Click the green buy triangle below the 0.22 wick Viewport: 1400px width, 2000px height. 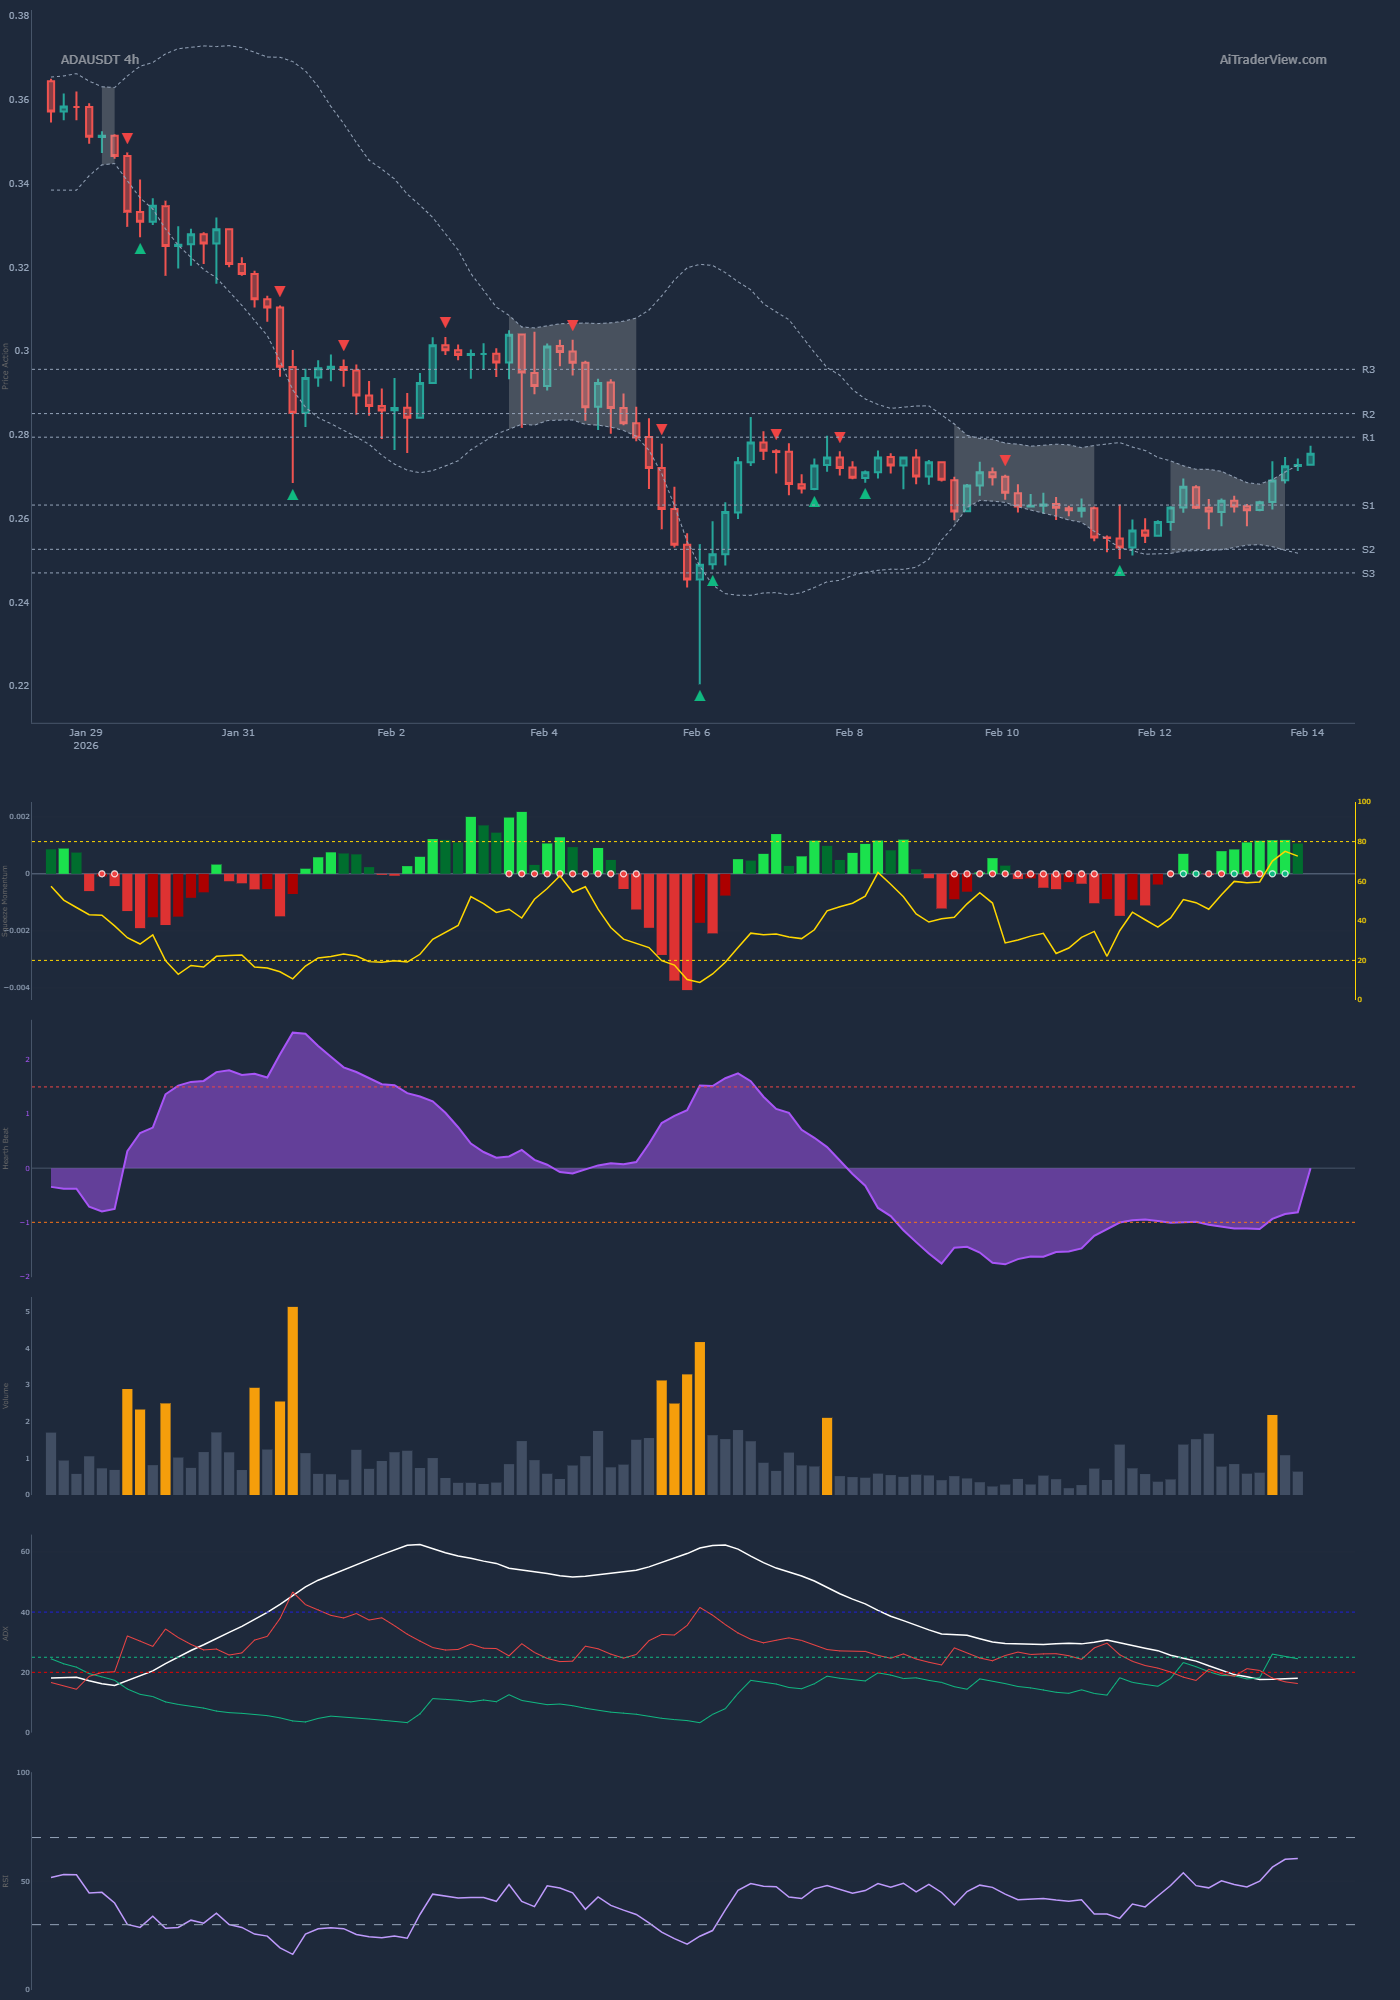click(699, 695)
